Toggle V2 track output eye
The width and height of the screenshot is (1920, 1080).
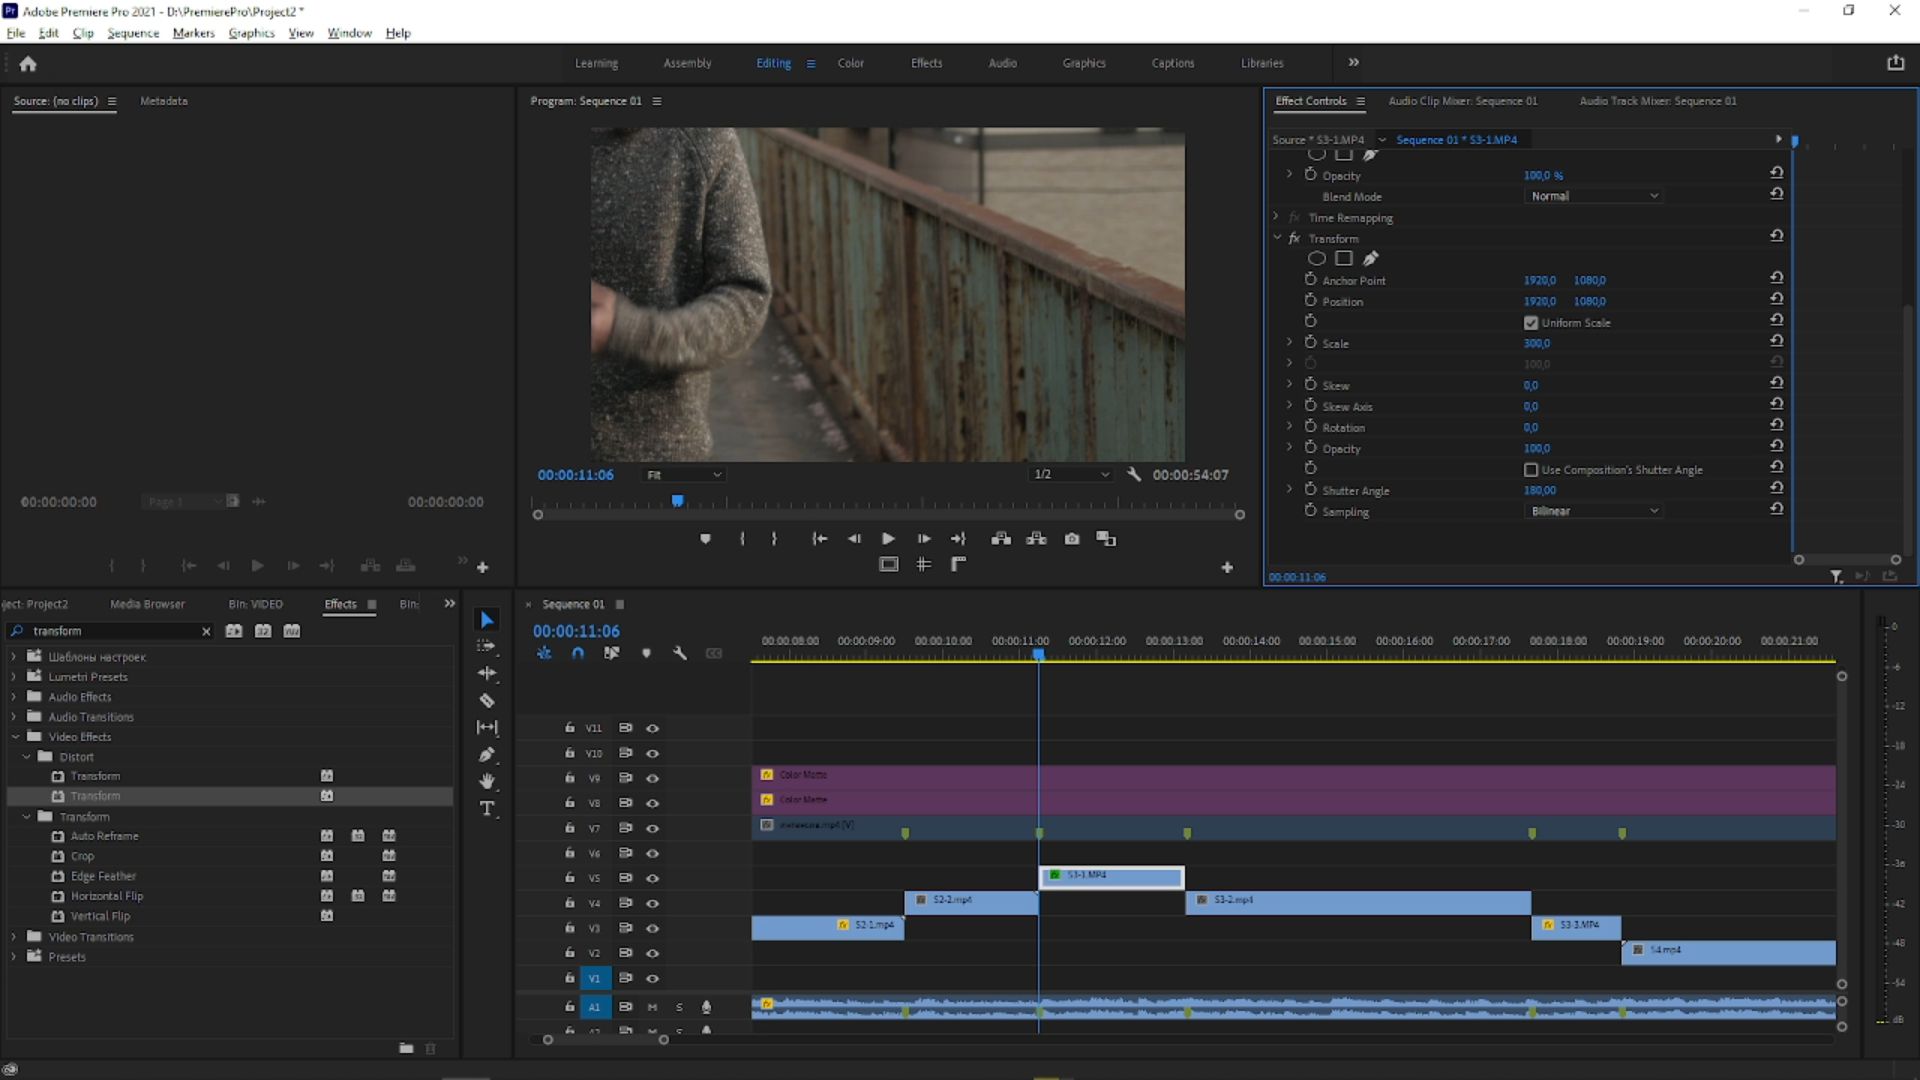coord(652,953)
